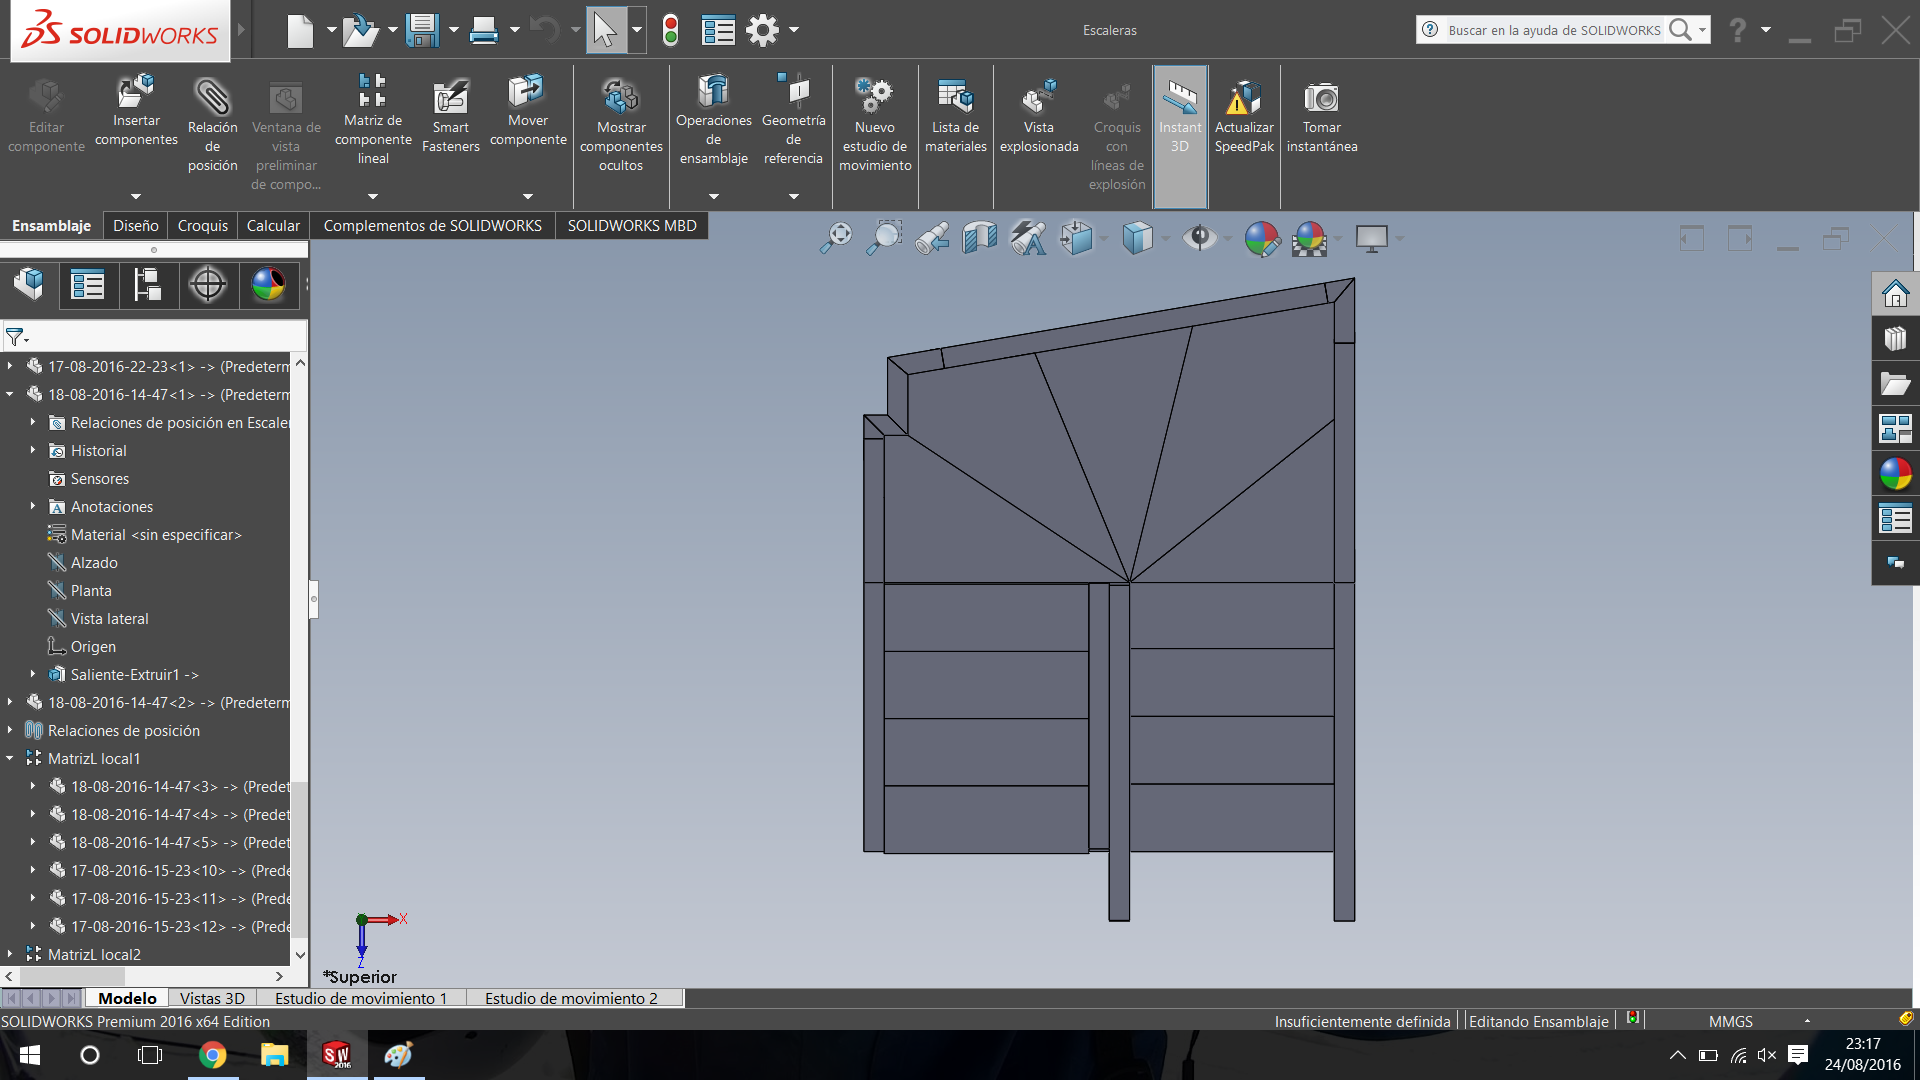Open Insertar componentes dropdown arrow
The image size is (1920, 1080).
tap(136, 196)
